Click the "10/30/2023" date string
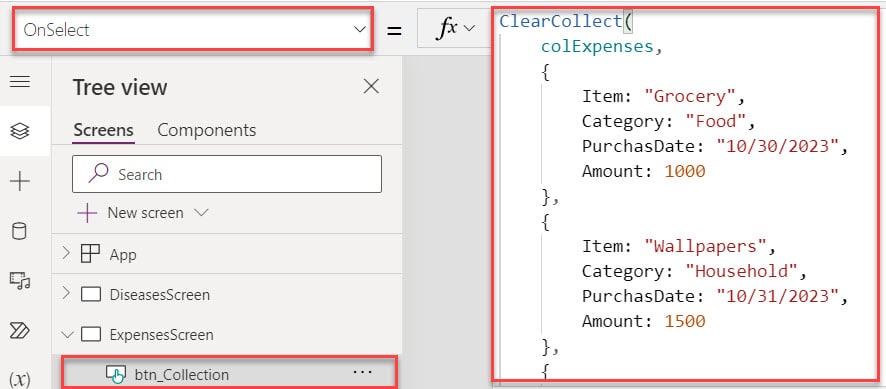This screenshot has width=886, height=389. (x=777, y=146)
